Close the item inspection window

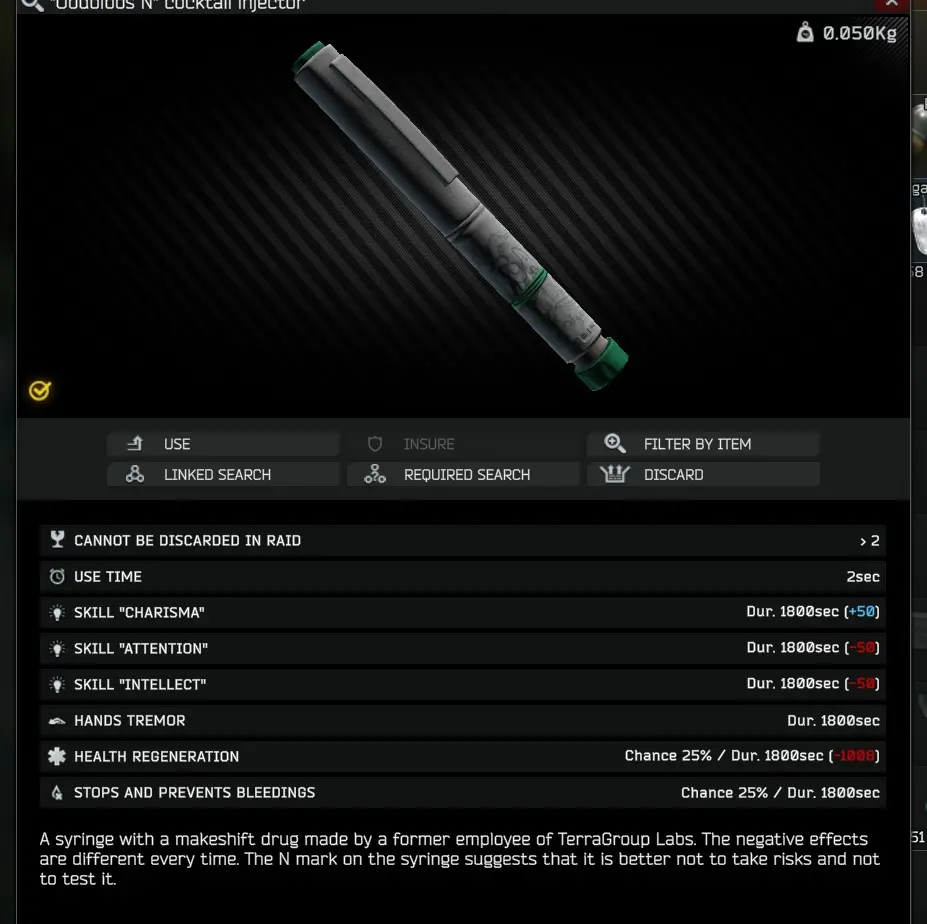click(892, 5)
